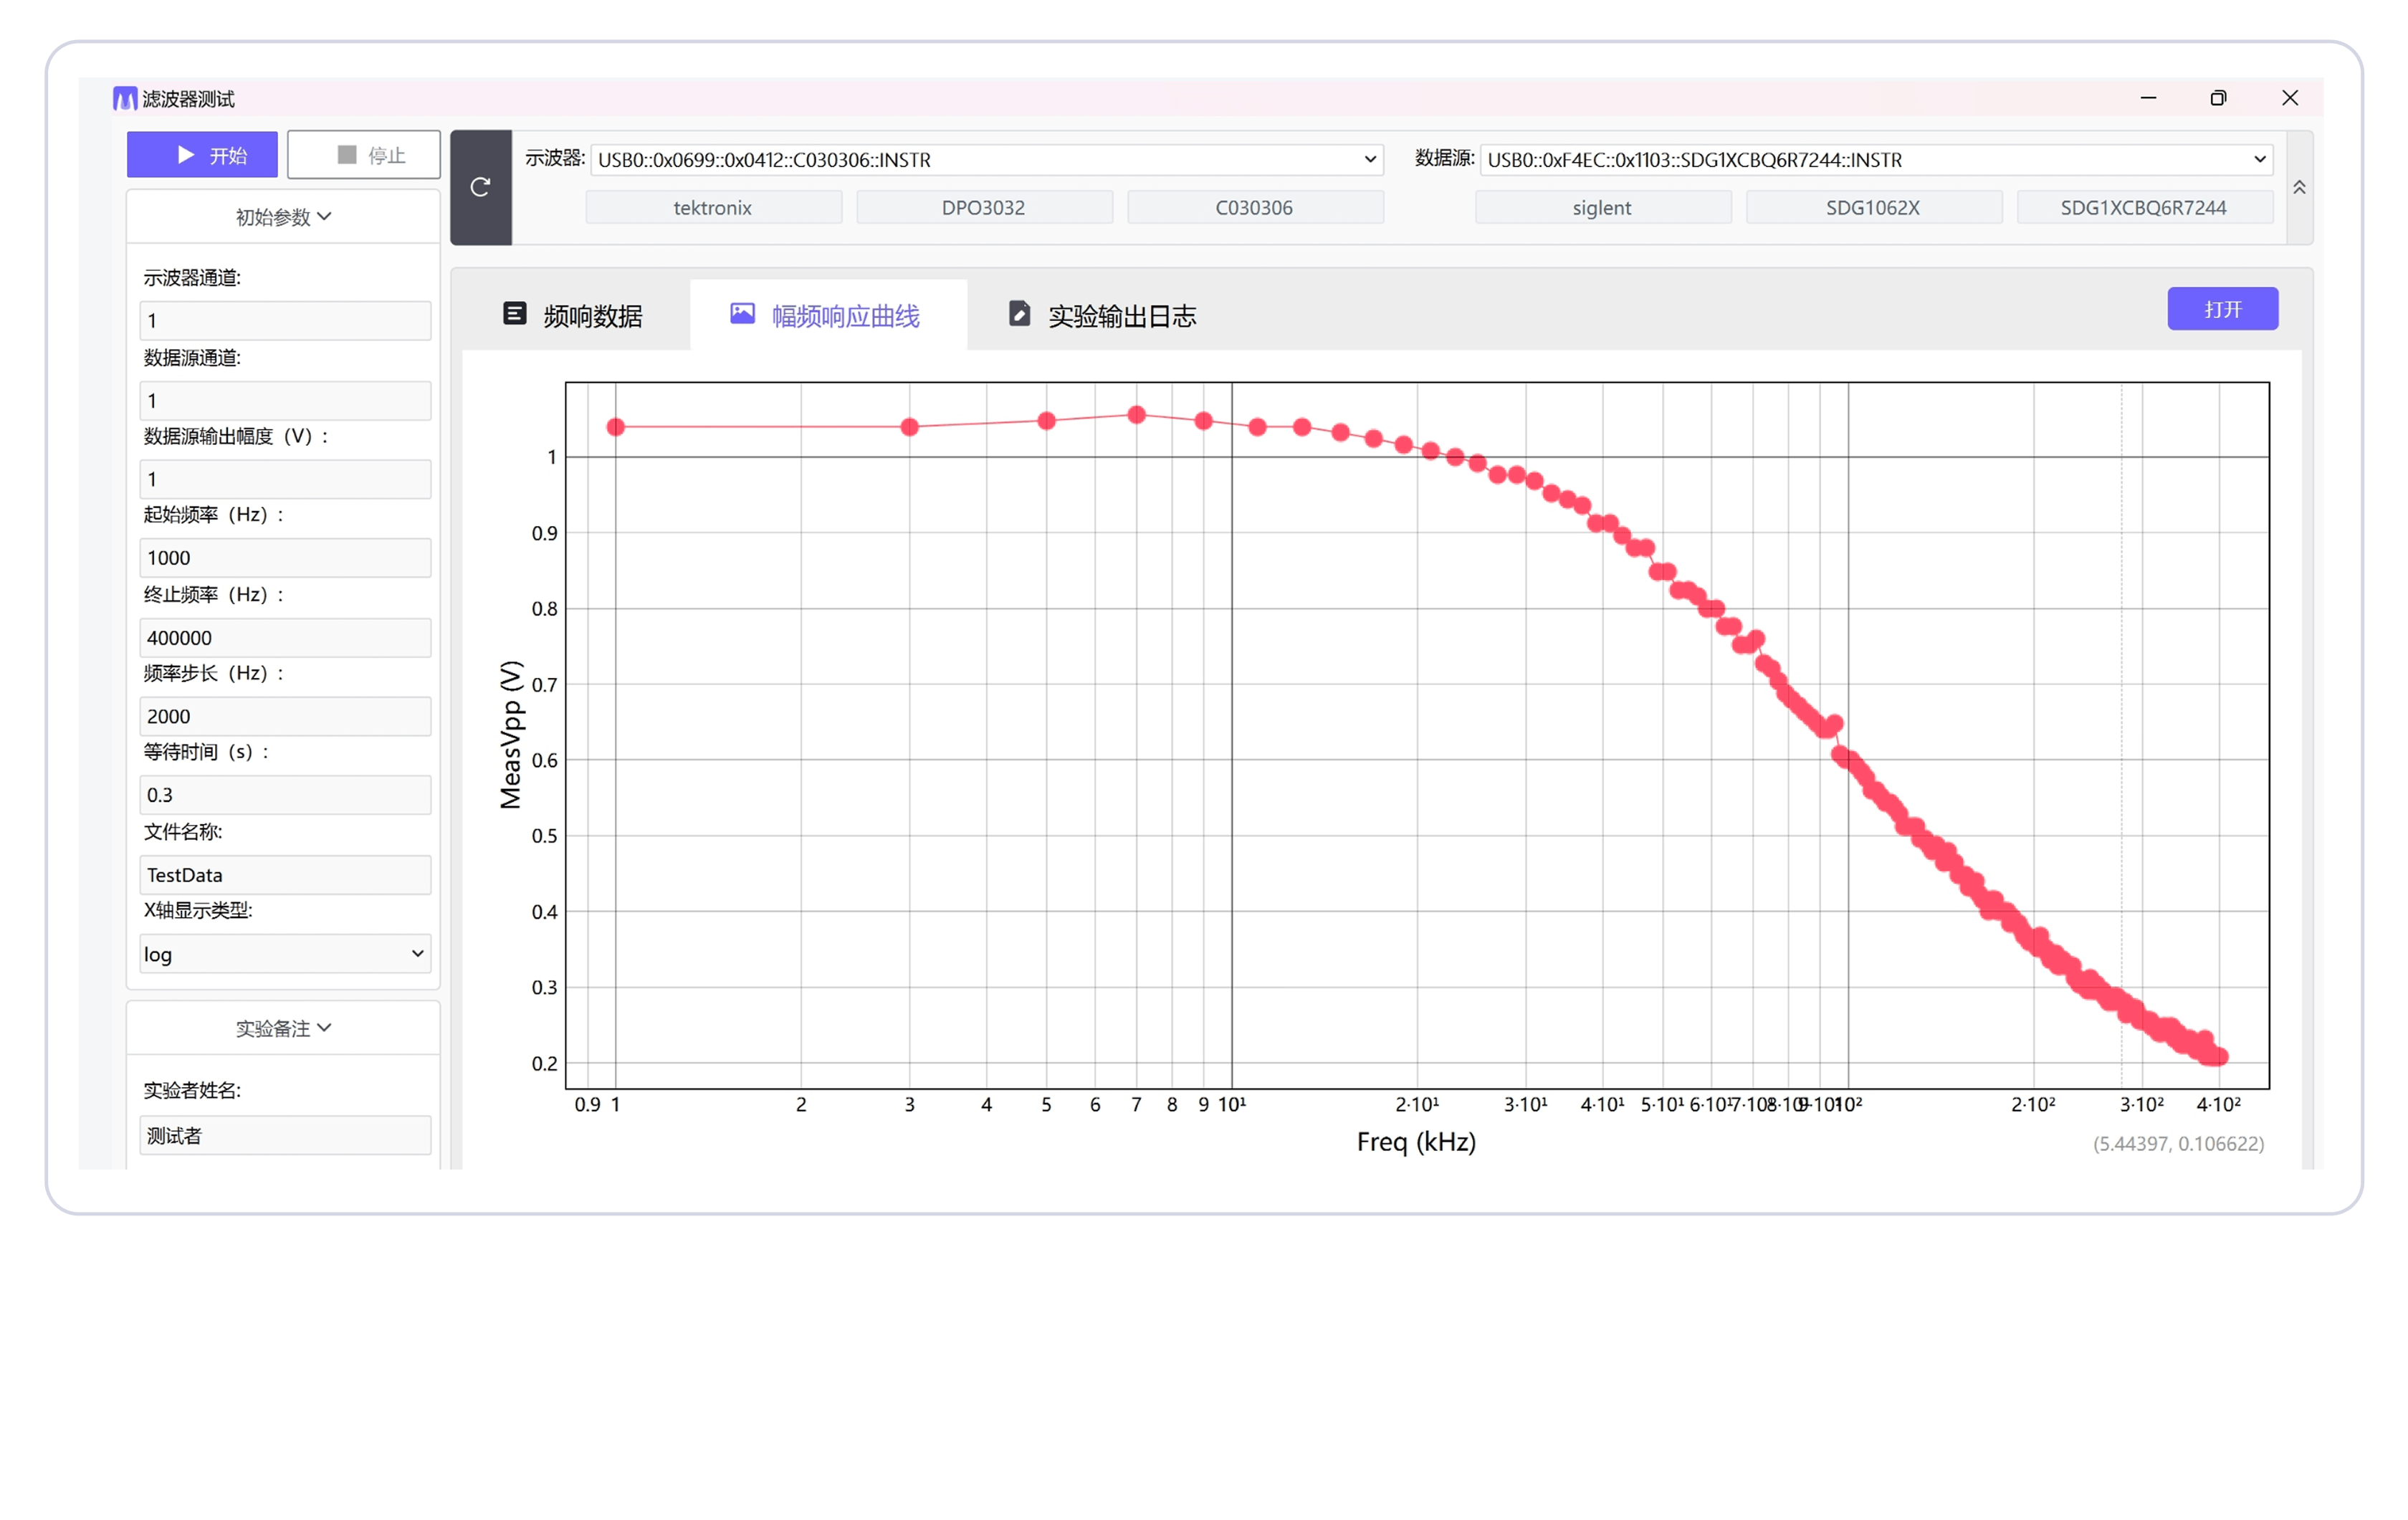Click the app logo icon in title bar

pyautogui.click(x=124, y=98)
